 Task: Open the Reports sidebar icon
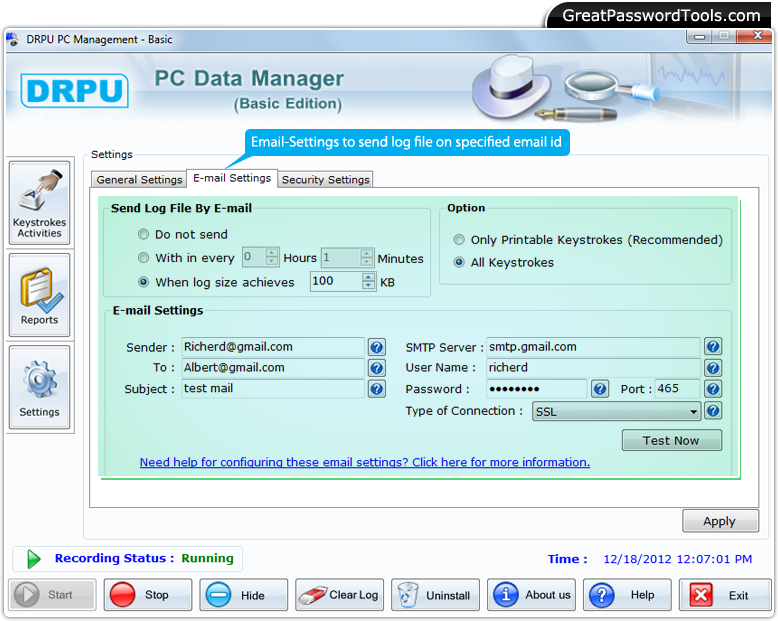(39, 295)
